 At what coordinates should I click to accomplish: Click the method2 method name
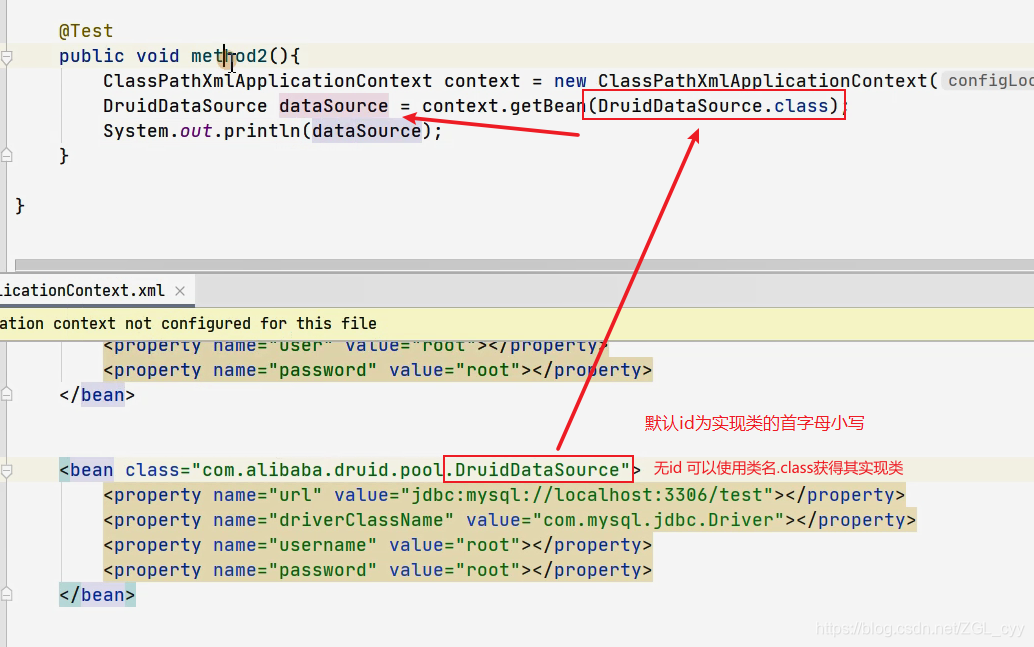pos(229,56)
